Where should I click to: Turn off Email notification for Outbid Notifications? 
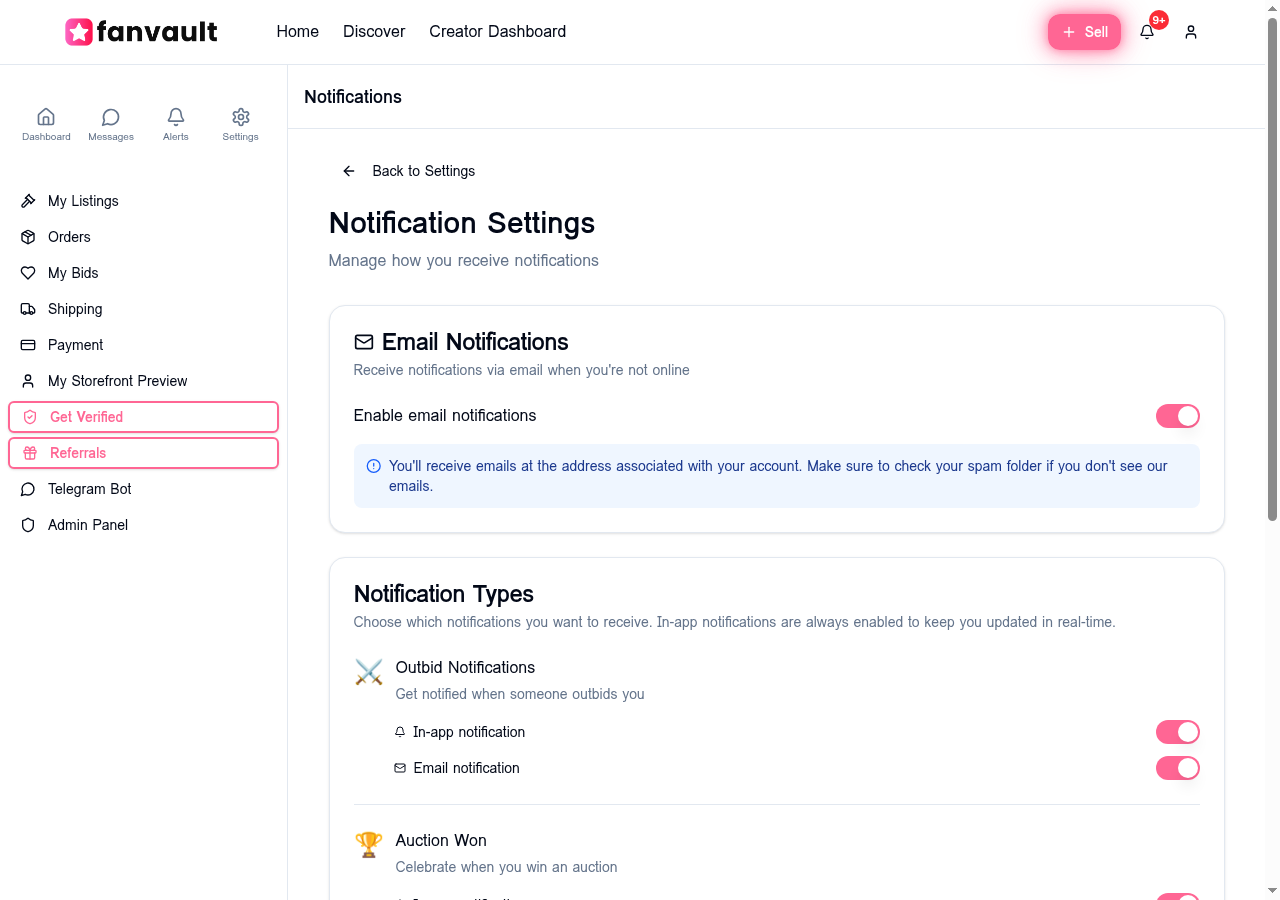click(x=1177, y=768)
